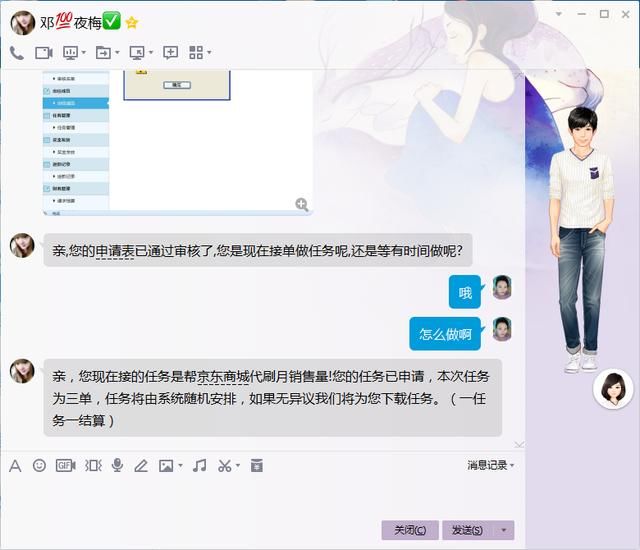Expand the send options arrow
The height and width of the screenshot is (550, 640).
(x=504, y=530)
